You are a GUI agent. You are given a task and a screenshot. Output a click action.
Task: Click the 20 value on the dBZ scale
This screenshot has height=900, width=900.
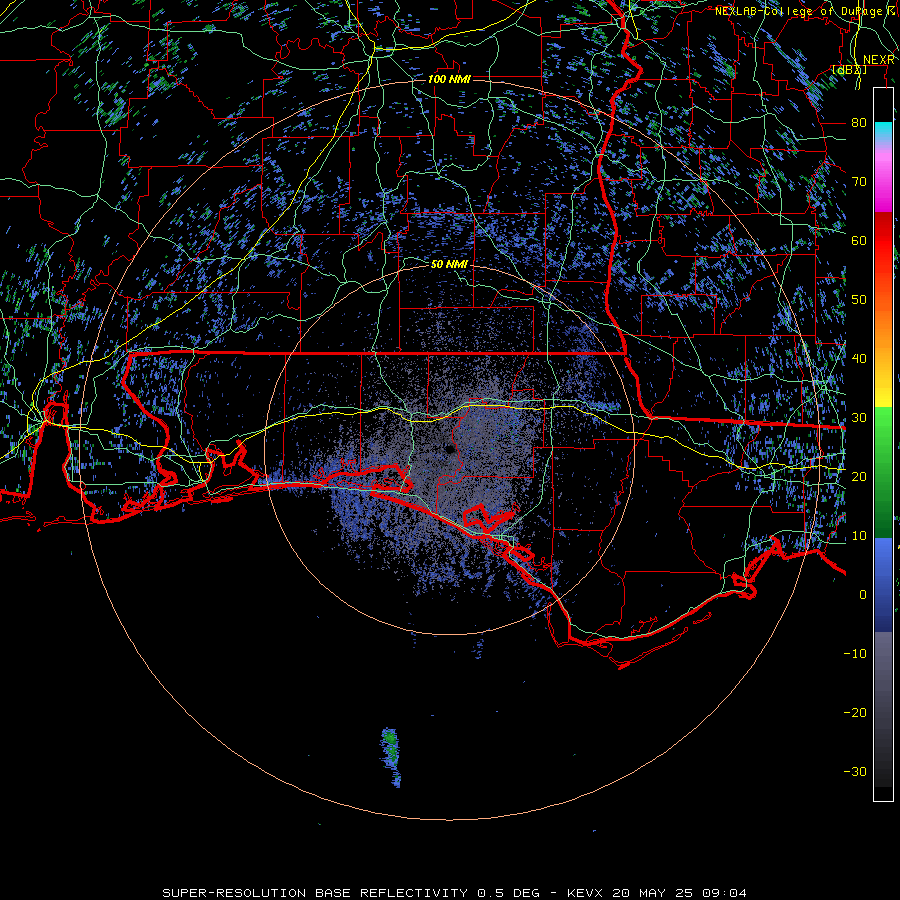coord(859,476)
